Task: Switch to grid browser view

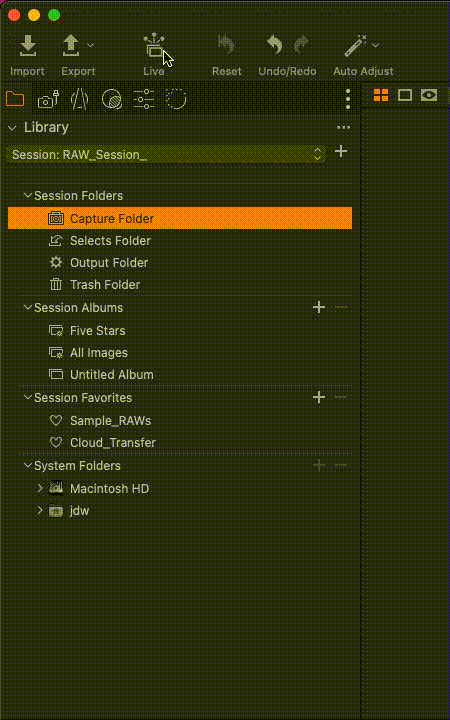Action: 381,95
